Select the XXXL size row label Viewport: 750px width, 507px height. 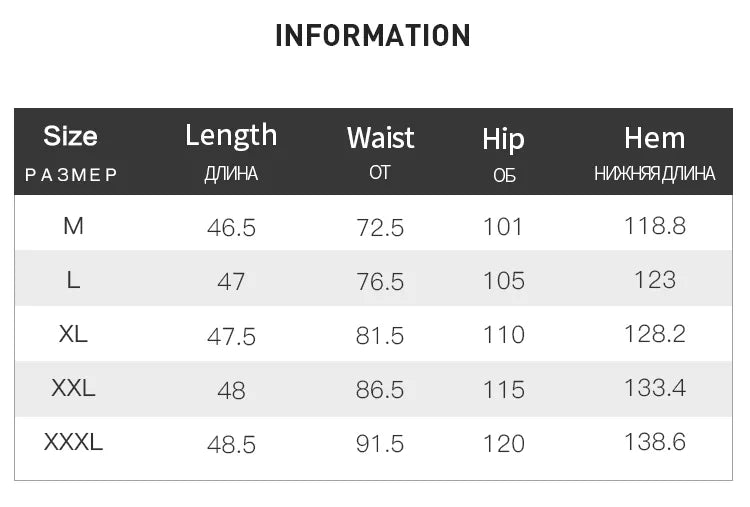click(73, 442)
